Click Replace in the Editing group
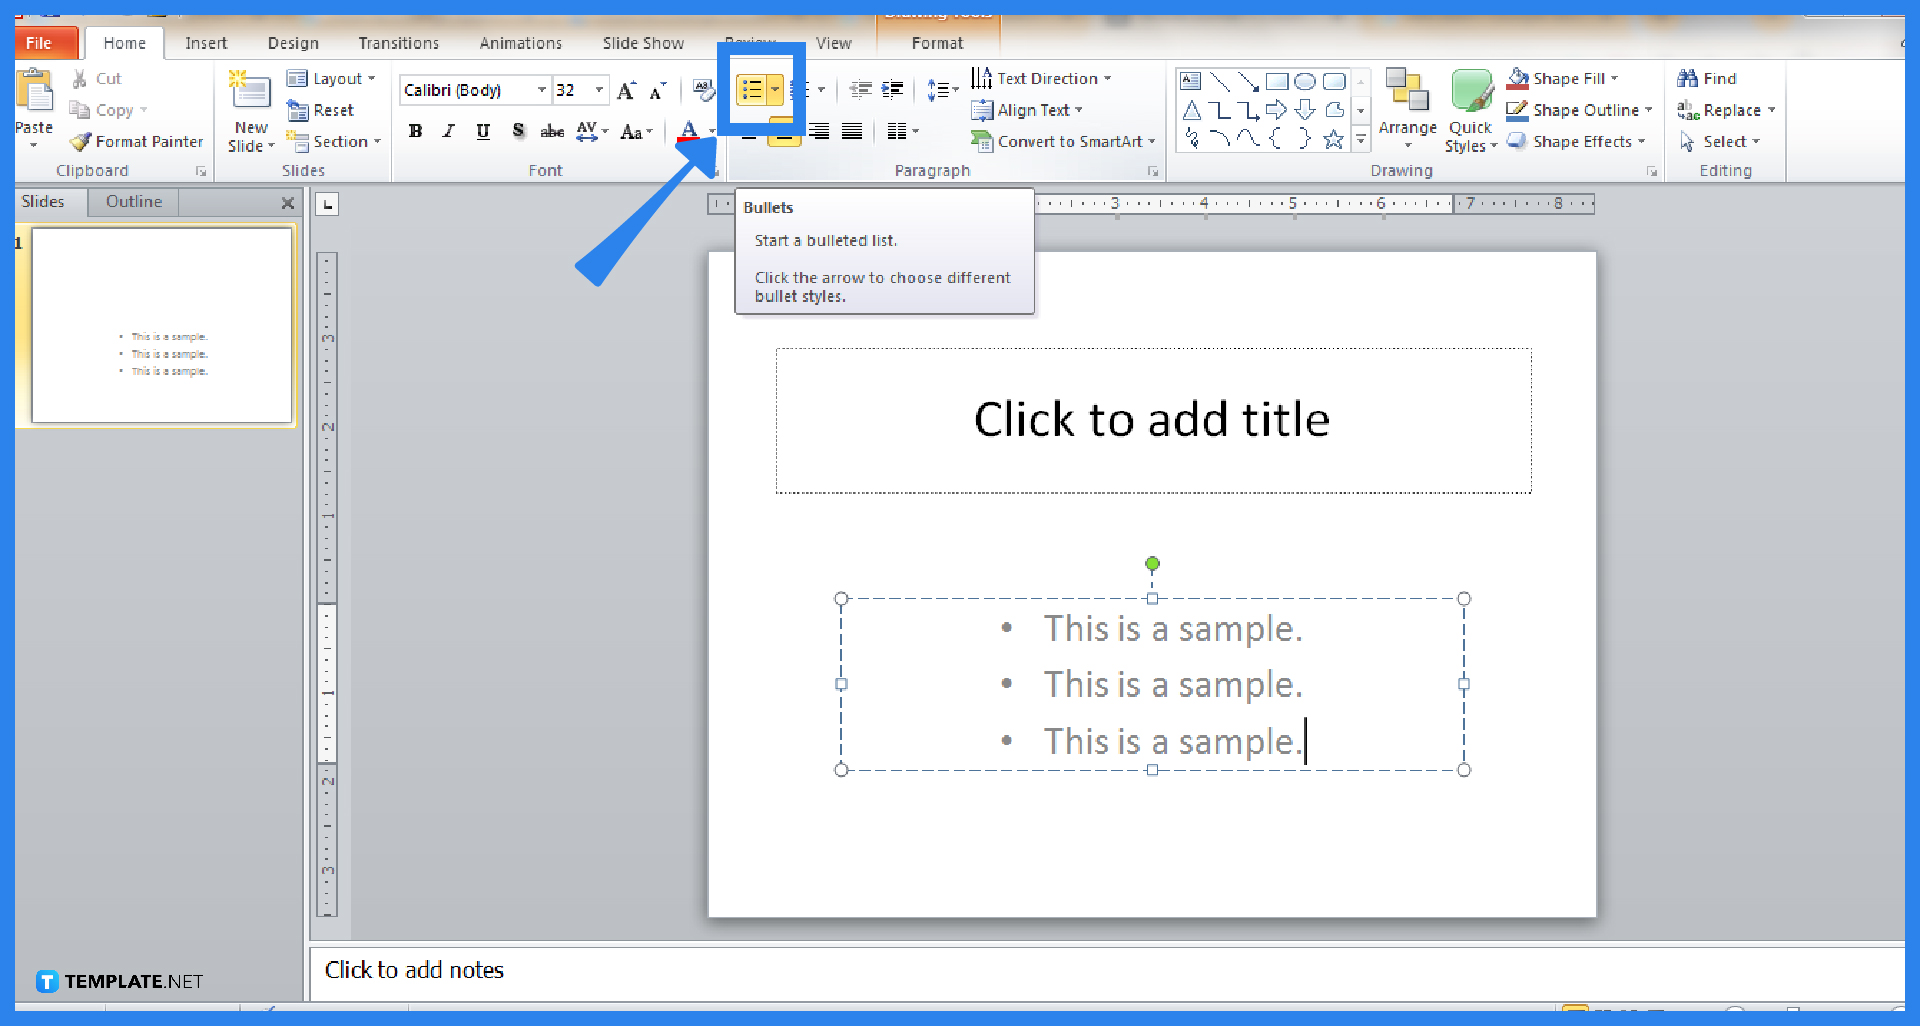The height and width of the screenshot is (1026, 1920). (1727, 110)
